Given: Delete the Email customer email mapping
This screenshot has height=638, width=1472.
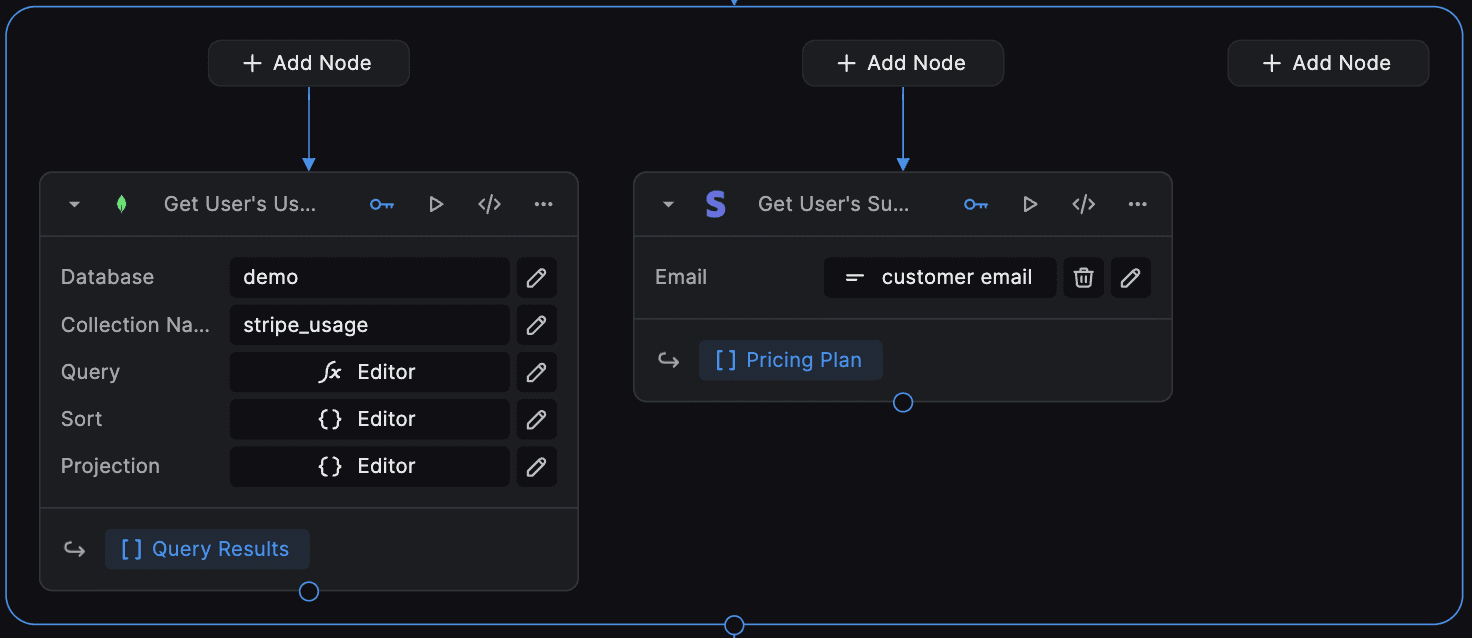Looking at the screenshot, I should [x=1084, y=278].
